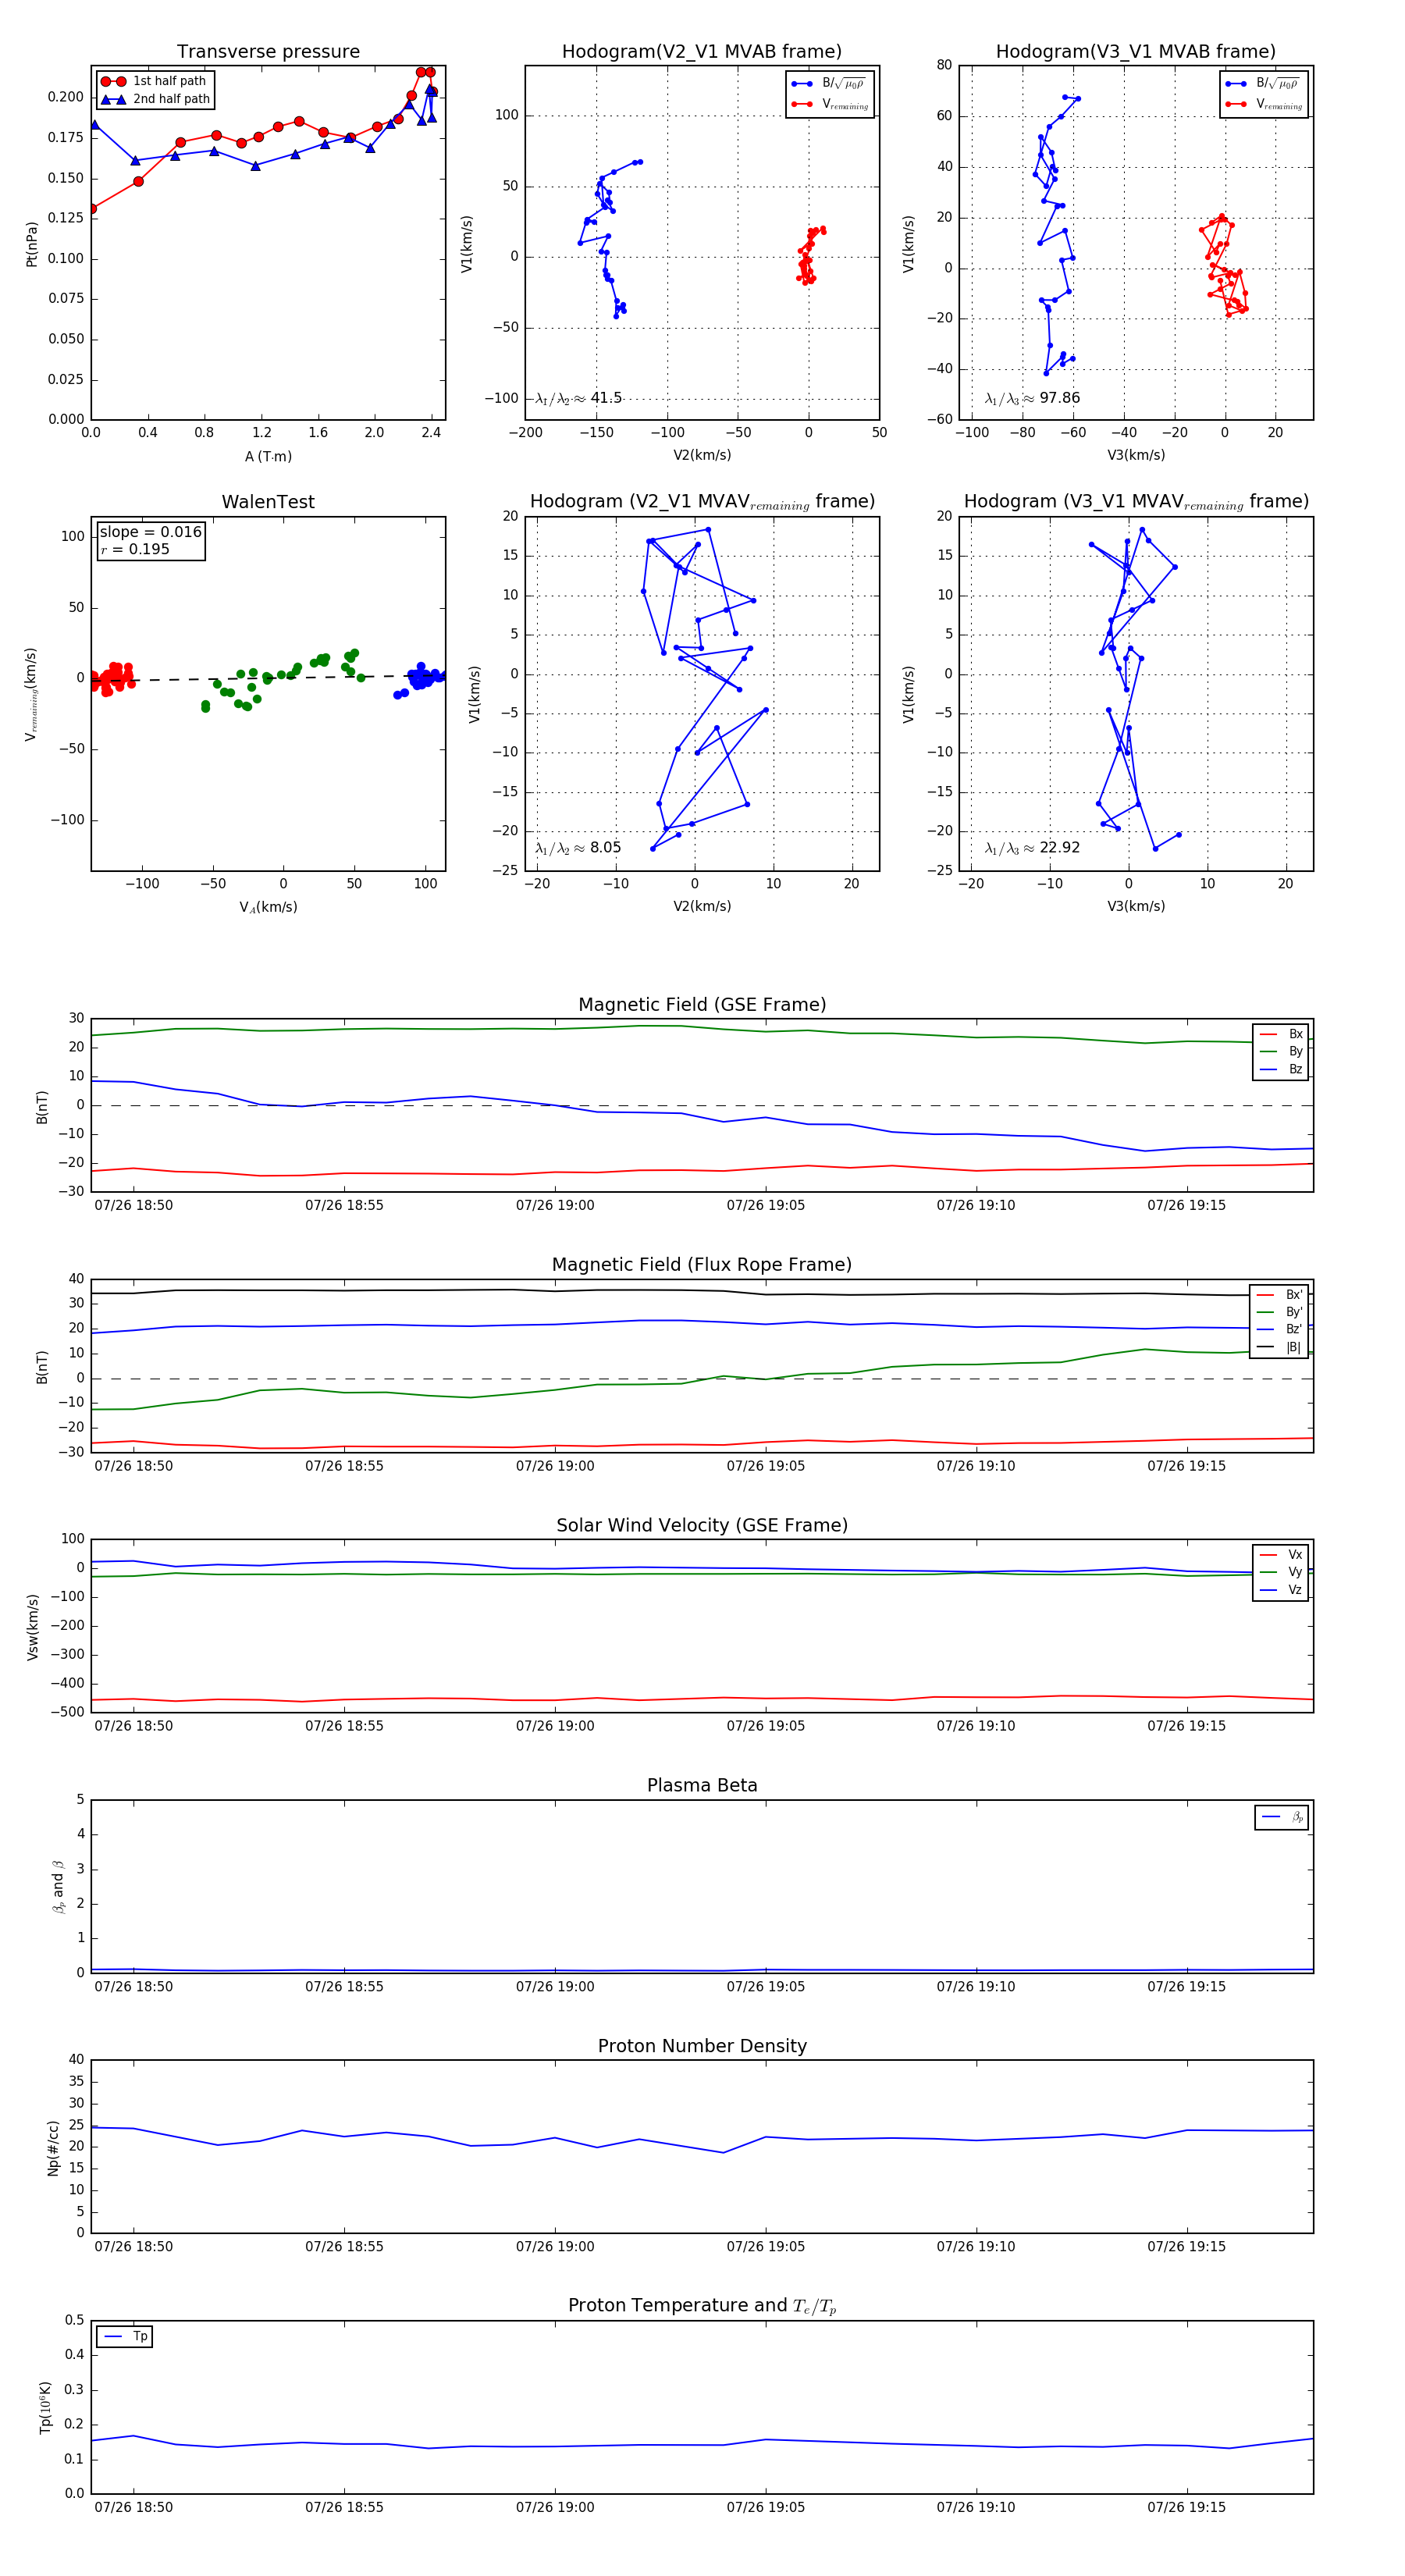Click the 'Magnetic Field (Flux Rope Frame)' title
This screenshot has height=2576, width=1405.
point(702,1265)
